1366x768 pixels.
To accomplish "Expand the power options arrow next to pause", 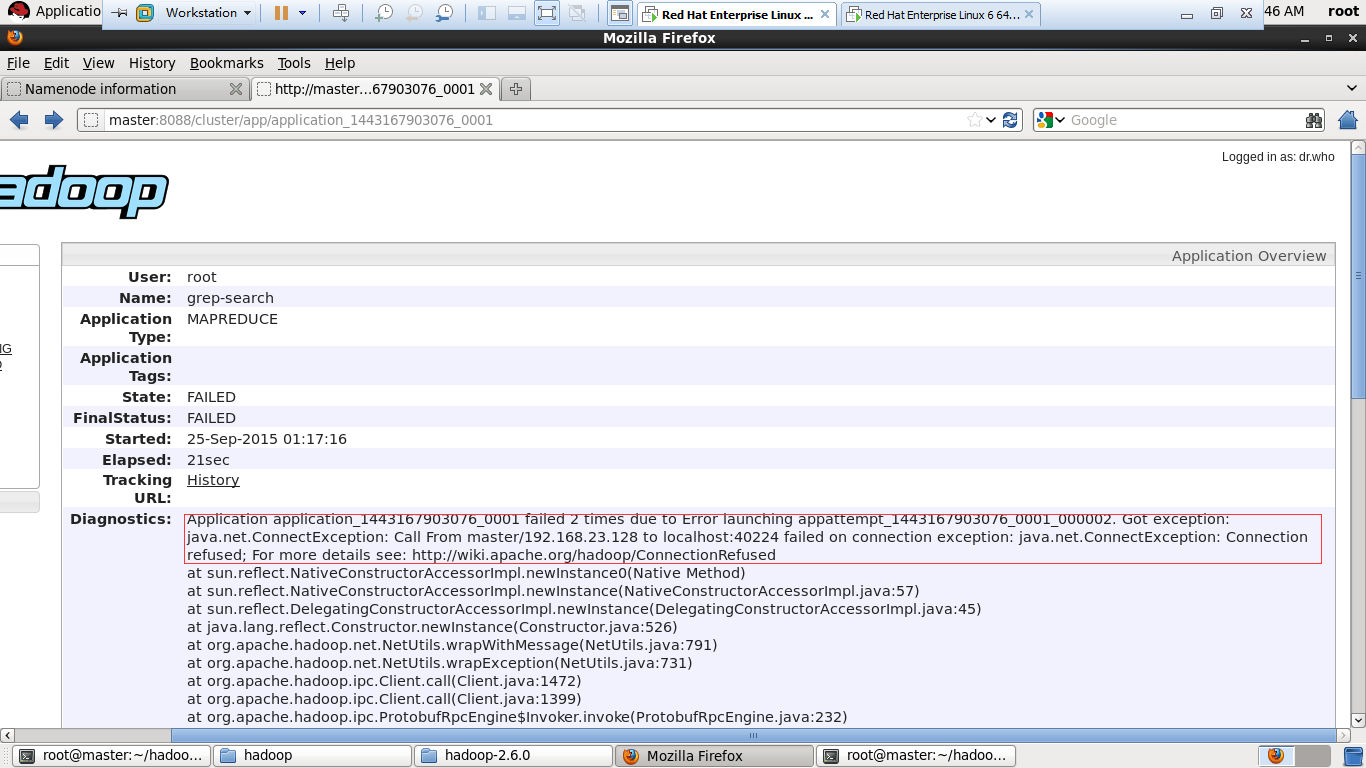I will [303, 13].
